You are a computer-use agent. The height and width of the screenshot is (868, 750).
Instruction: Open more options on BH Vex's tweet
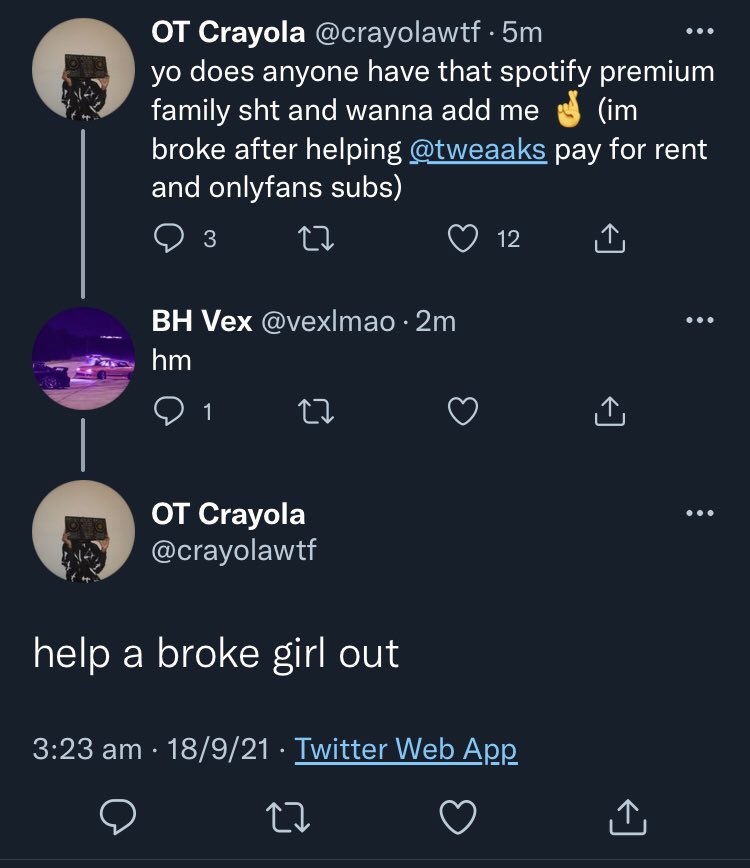point(699,321)
